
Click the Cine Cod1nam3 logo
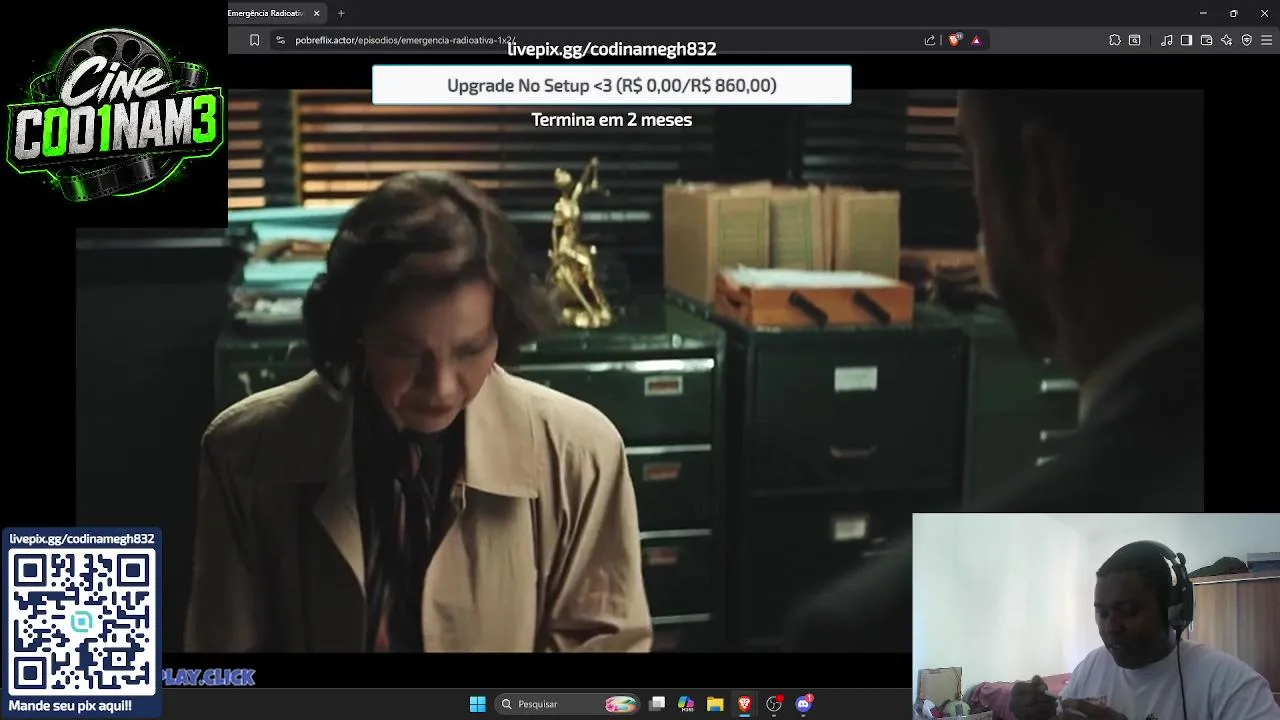114,113
